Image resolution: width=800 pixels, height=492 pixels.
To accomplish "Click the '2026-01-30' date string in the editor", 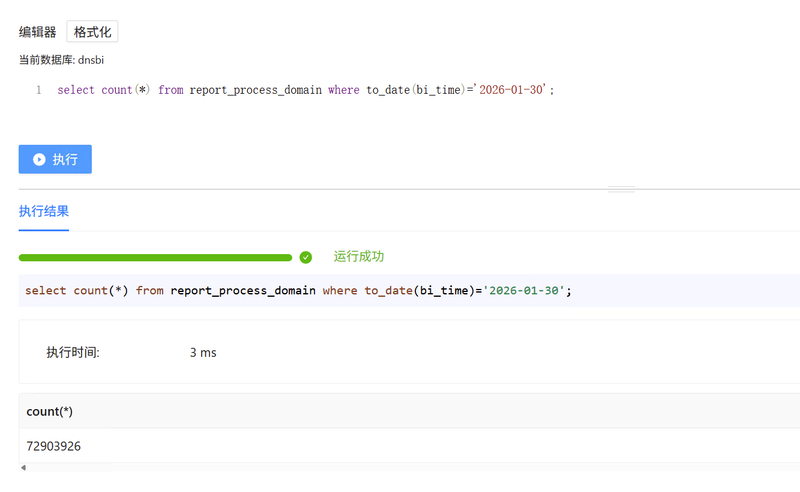I will [x=510, y=90].
